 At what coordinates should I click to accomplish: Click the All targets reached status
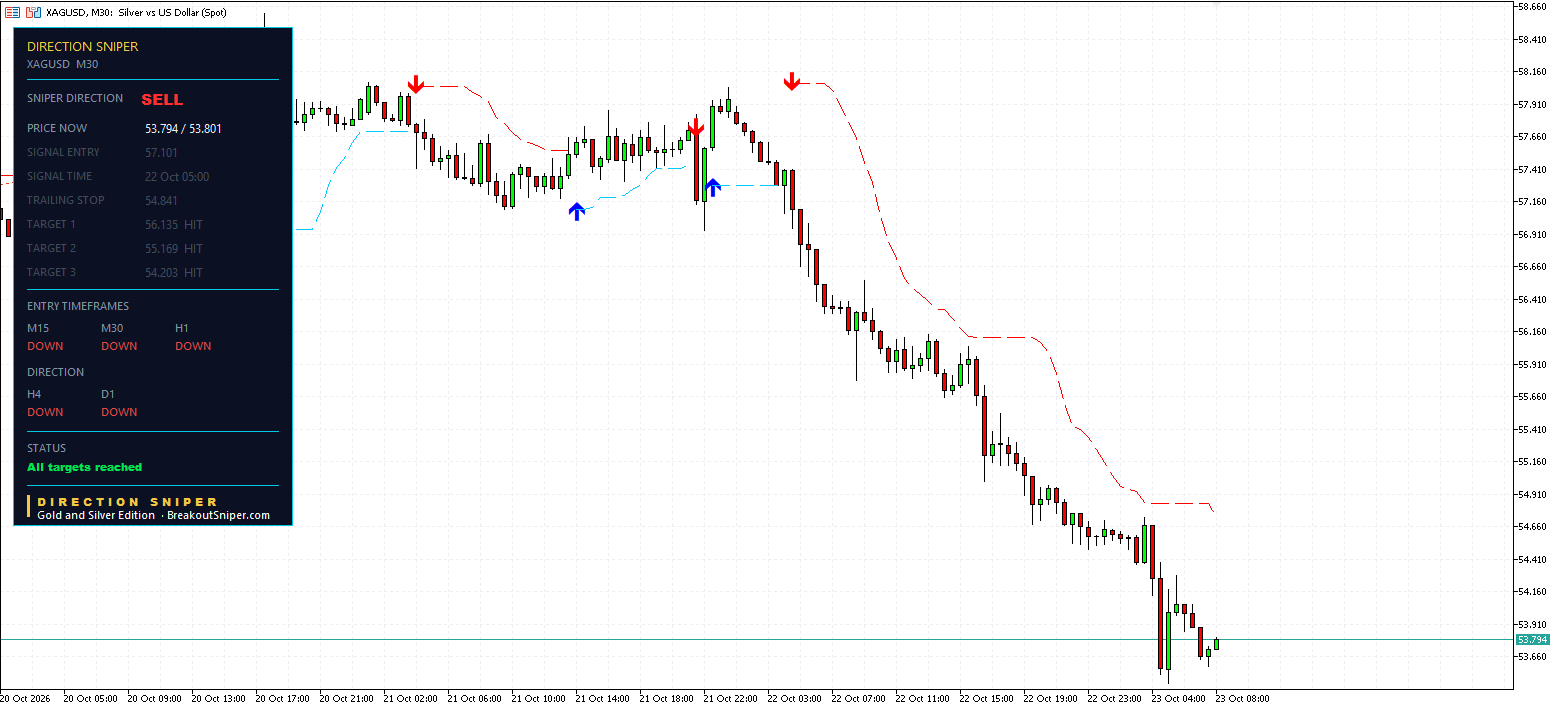(x=85, y=467)
